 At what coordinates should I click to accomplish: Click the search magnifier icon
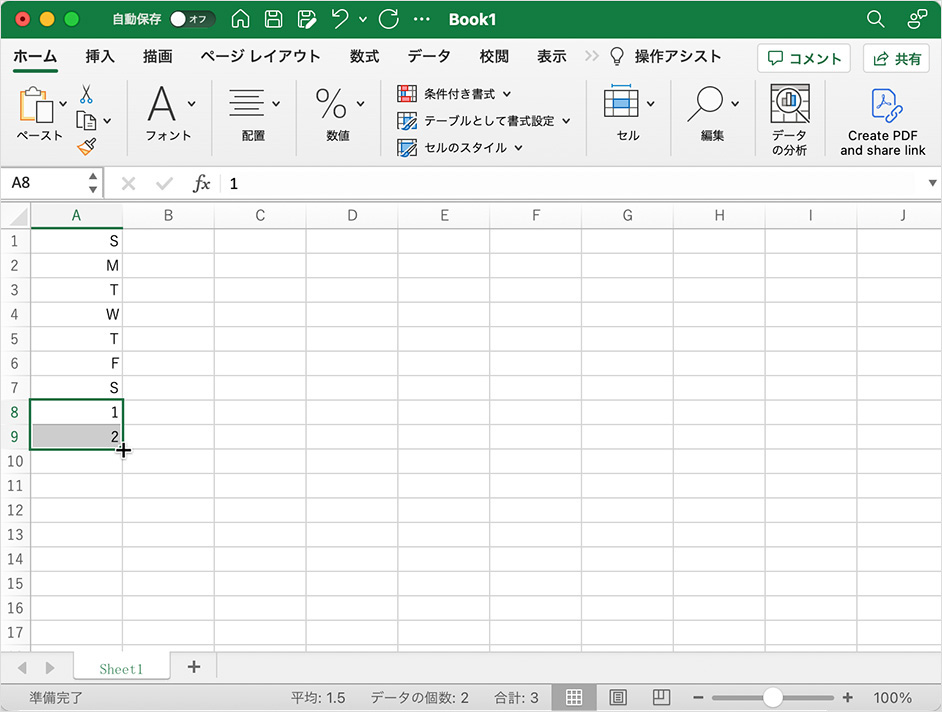875,19
